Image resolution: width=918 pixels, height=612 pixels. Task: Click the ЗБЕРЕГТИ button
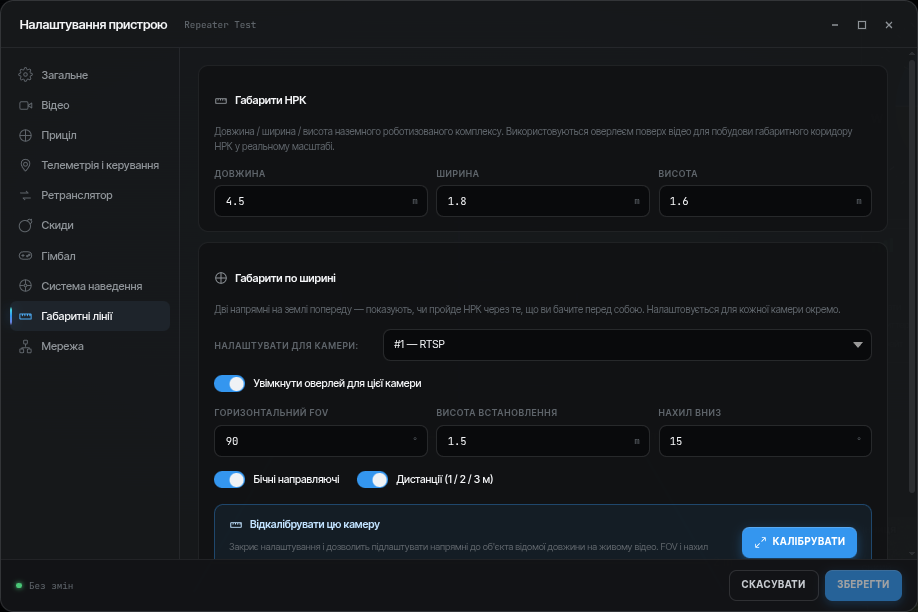[863, 585]
